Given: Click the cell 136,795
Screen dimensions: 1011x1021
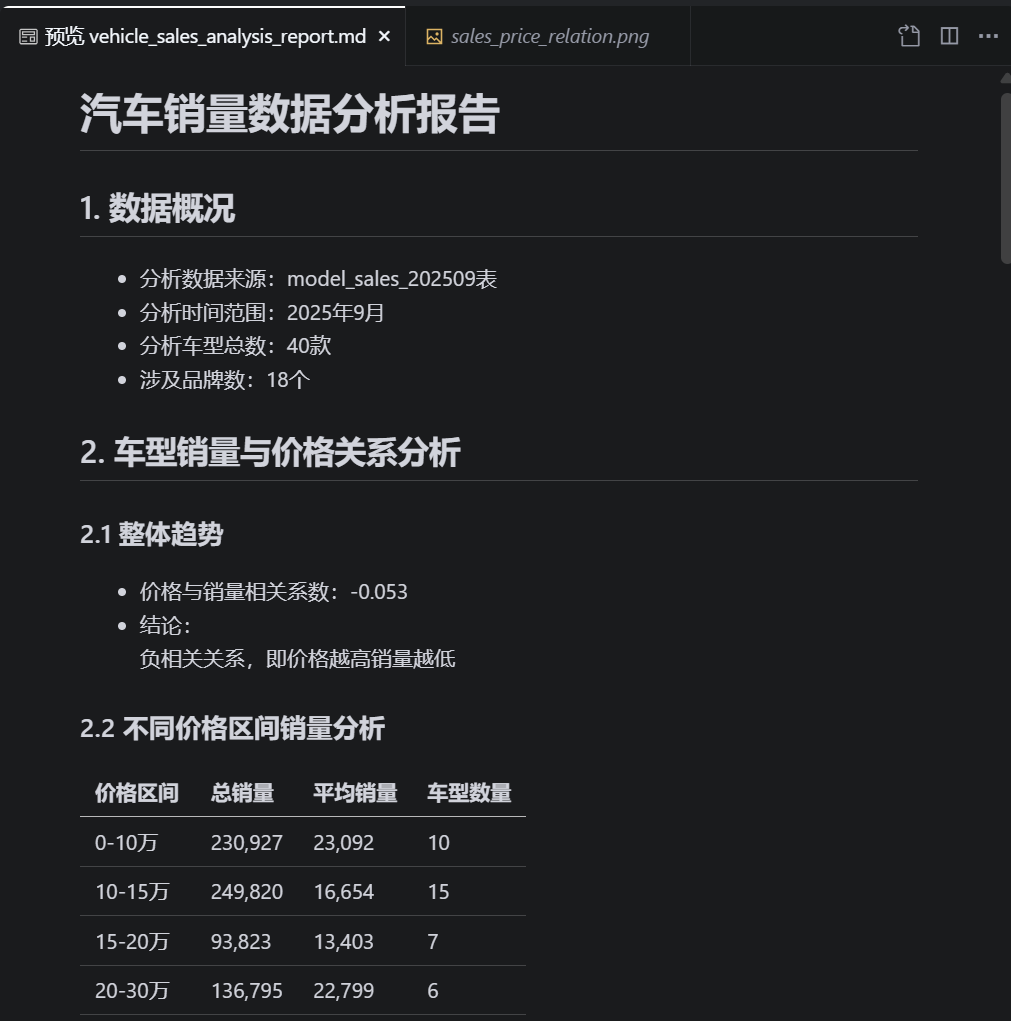Looking at the screenshot, I should (247, 991).
